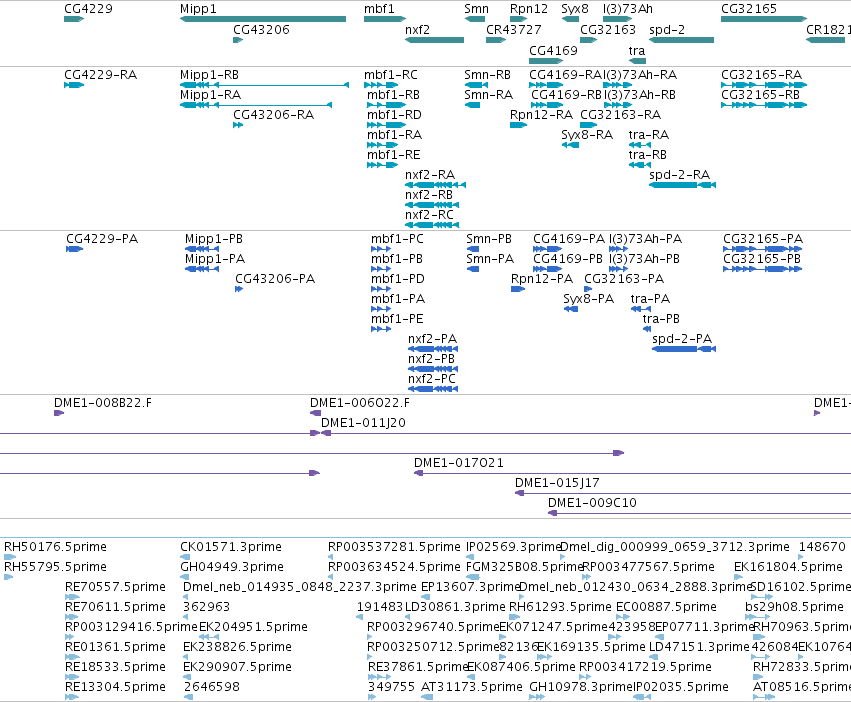Select the RE13304.5prime EST label
Screen dimensions: 851x702
(115, 687)
